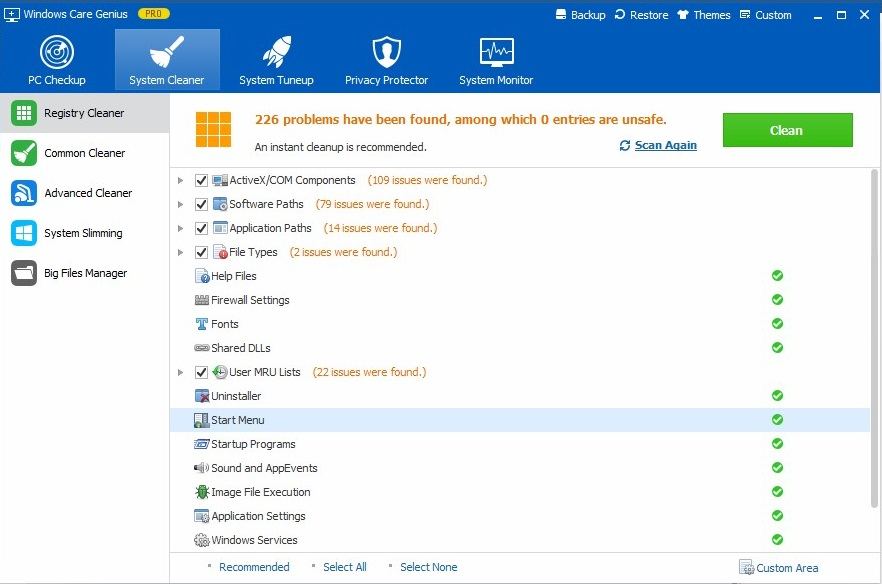The width and height of the screenshot is (882, 584).
Task: Open Privacy Protector shield icon
Action: coord(386,52)
